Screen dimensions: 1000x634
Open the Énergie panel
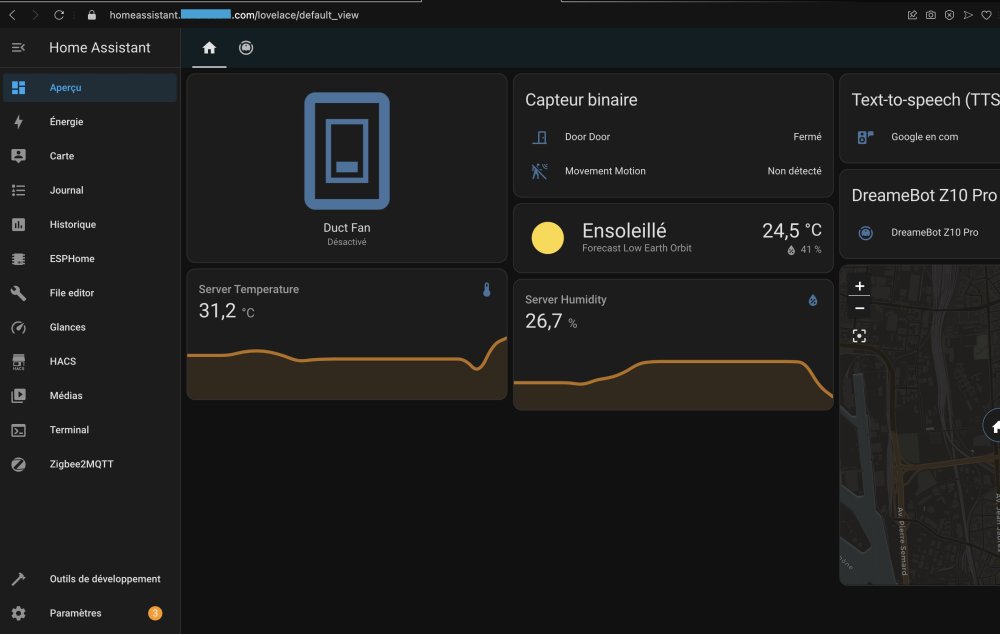pyautogui.click(x=90, y=122)
